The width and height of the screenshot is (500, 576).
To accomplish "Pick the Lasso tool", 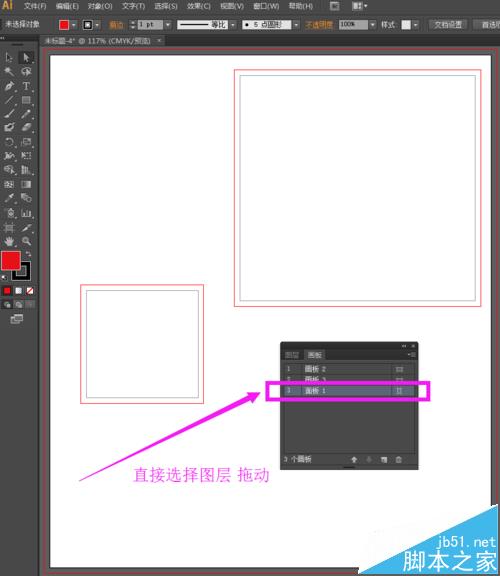I will point(26,72).
